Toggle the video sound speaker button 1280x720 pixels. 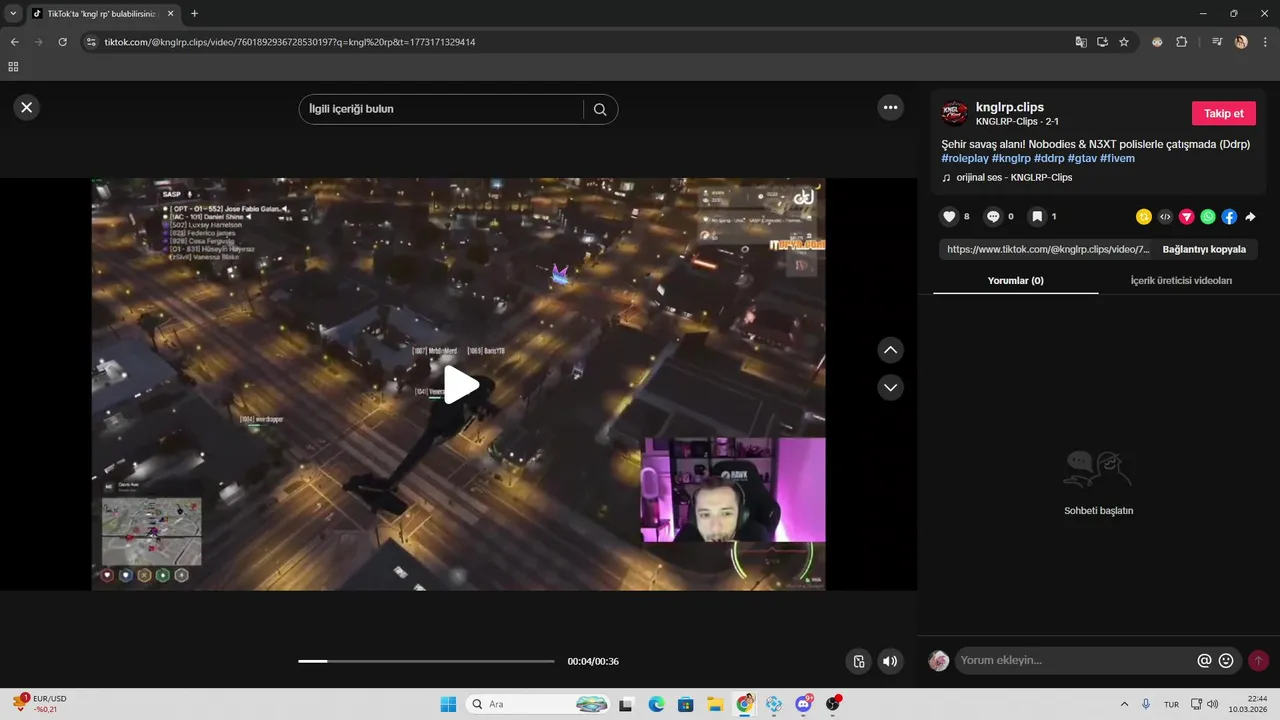pos(889,661)
